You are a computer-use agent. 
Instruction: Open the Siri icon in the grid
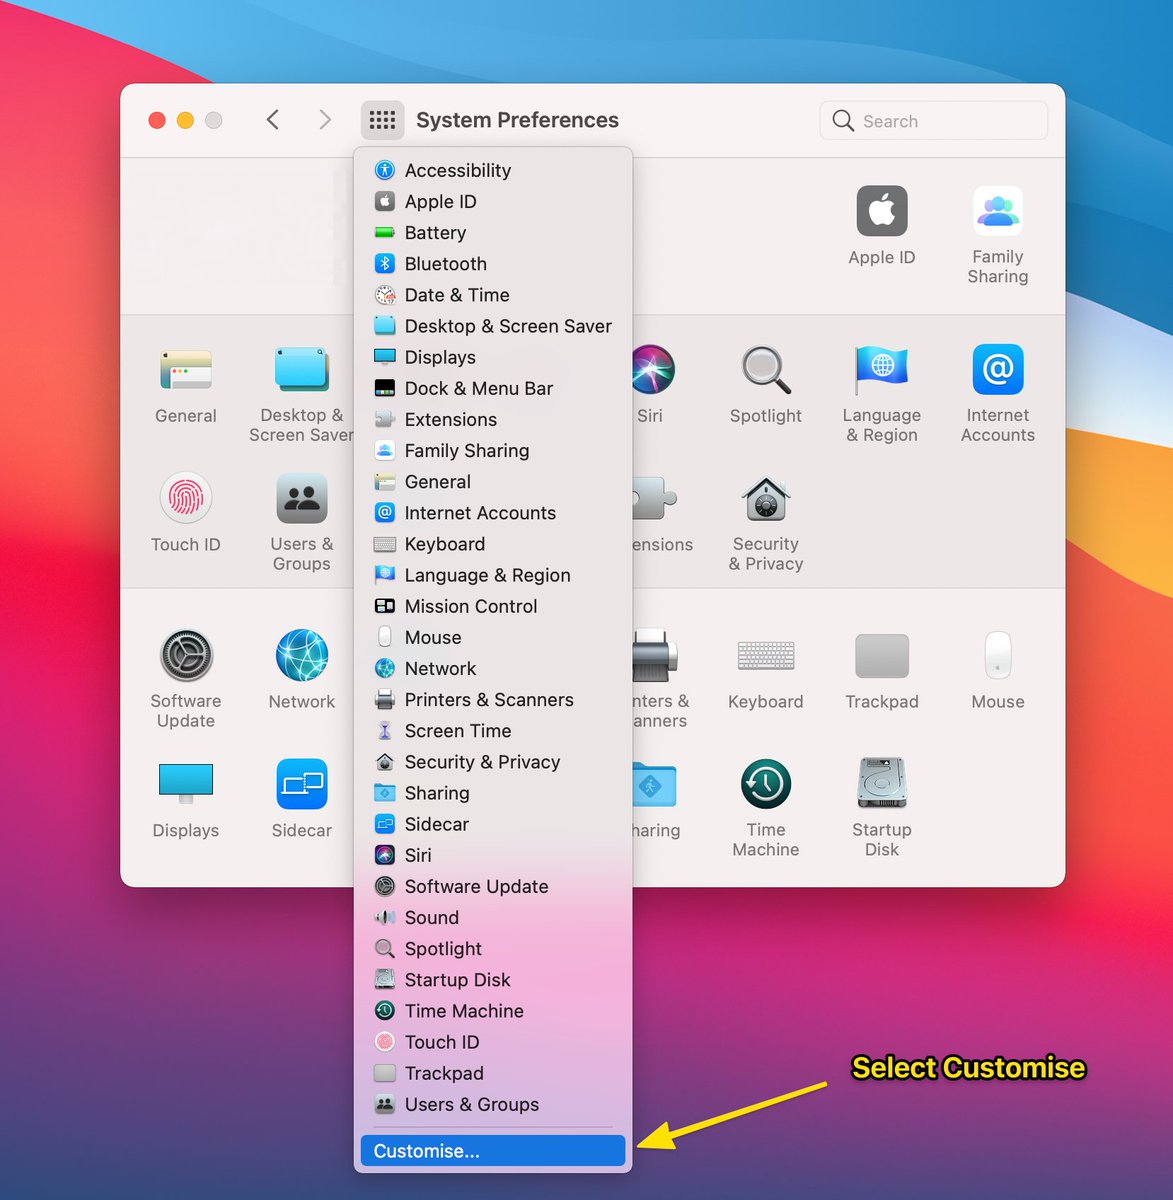pos(654,370)
